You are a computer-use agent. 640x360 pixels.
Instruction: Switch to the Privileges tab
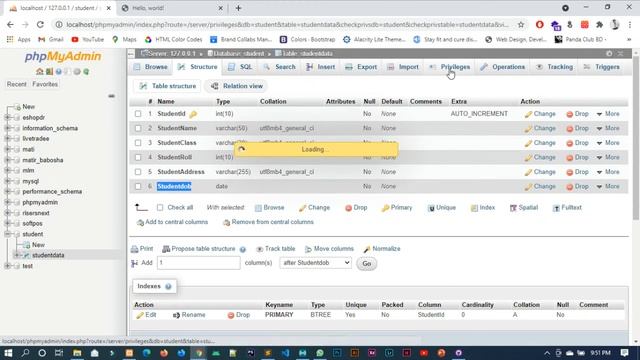pyautogui.click(x=449, y=67)
